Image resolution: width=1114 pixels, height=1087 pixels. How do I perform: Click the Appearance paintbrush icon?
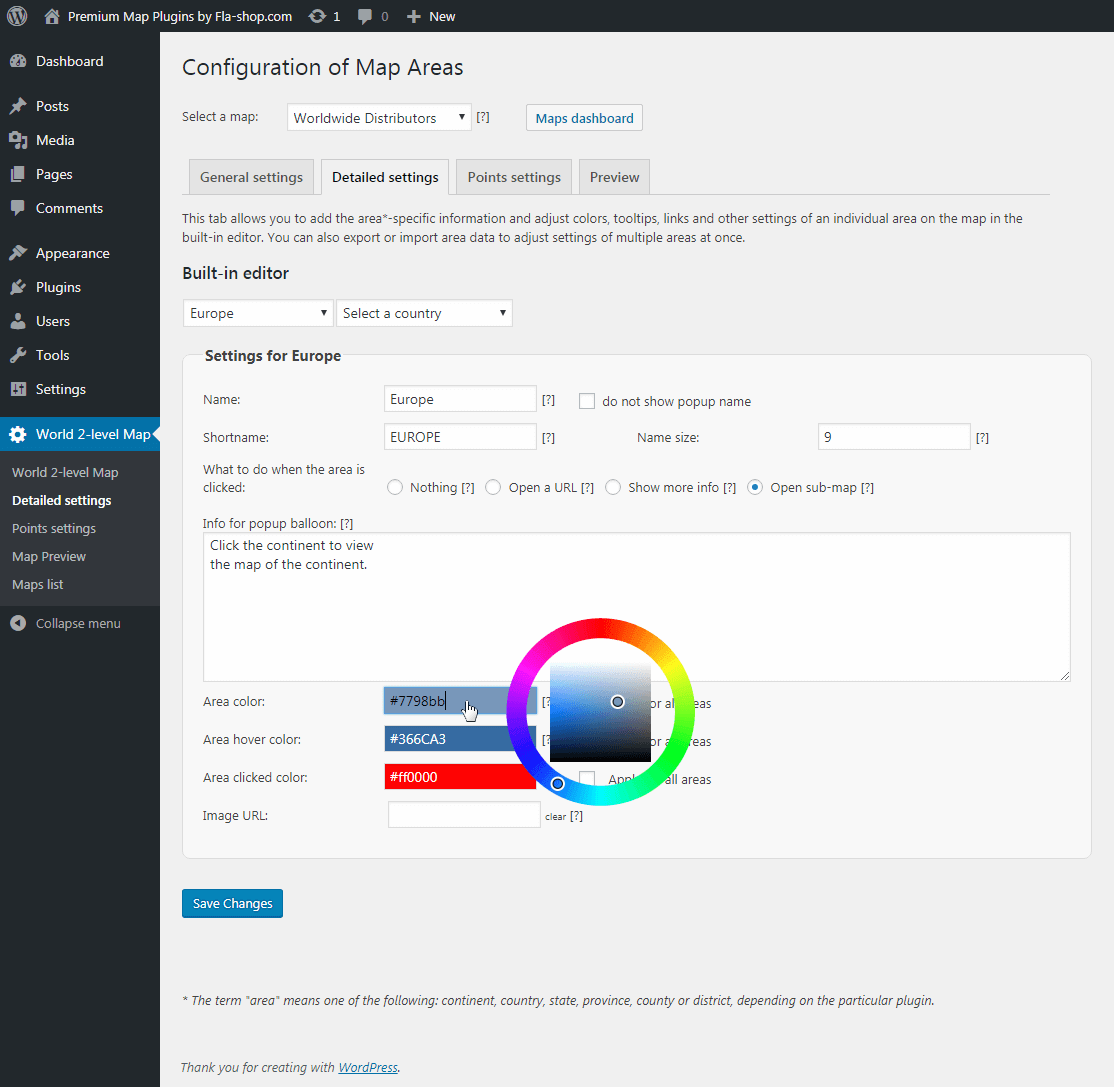(x=18, y=253)
